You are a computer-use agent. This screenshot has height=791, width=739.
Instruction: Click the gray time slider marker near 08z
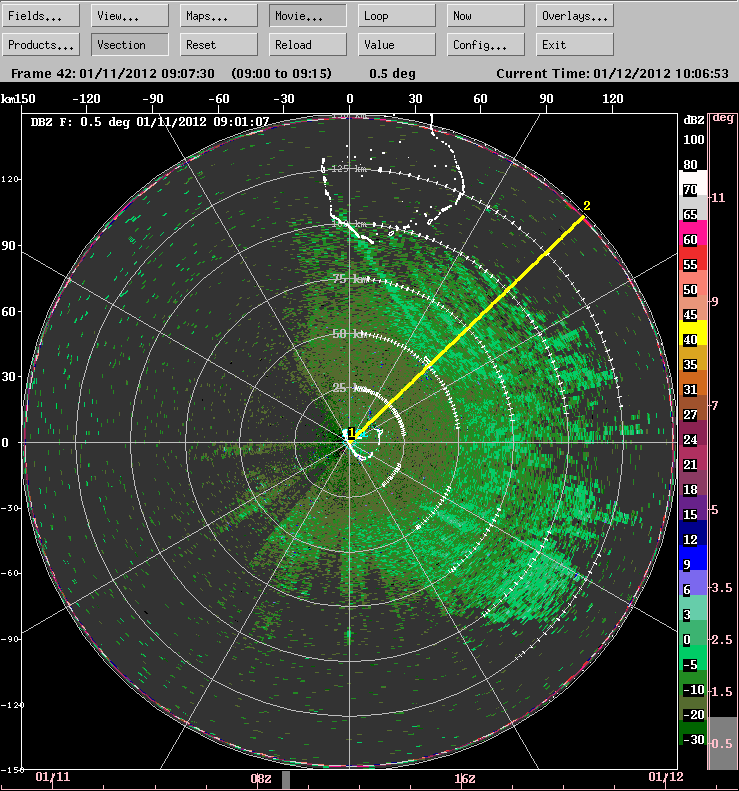click(286, 779)
